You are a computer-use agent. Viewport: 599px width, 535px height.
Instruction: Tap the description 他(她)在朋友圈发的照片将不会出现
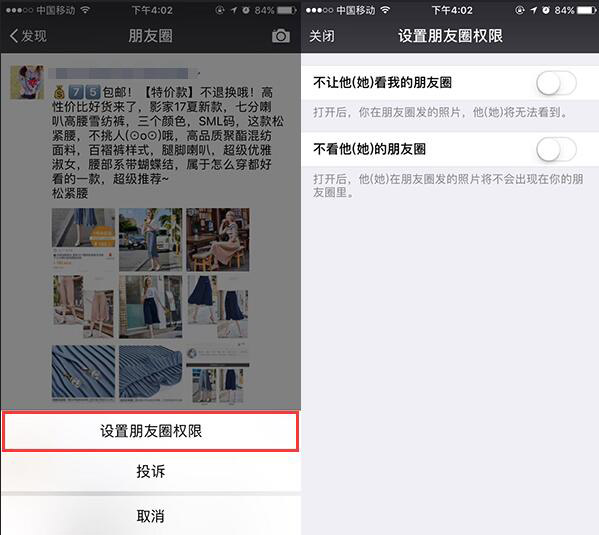[x=448, y=185]
